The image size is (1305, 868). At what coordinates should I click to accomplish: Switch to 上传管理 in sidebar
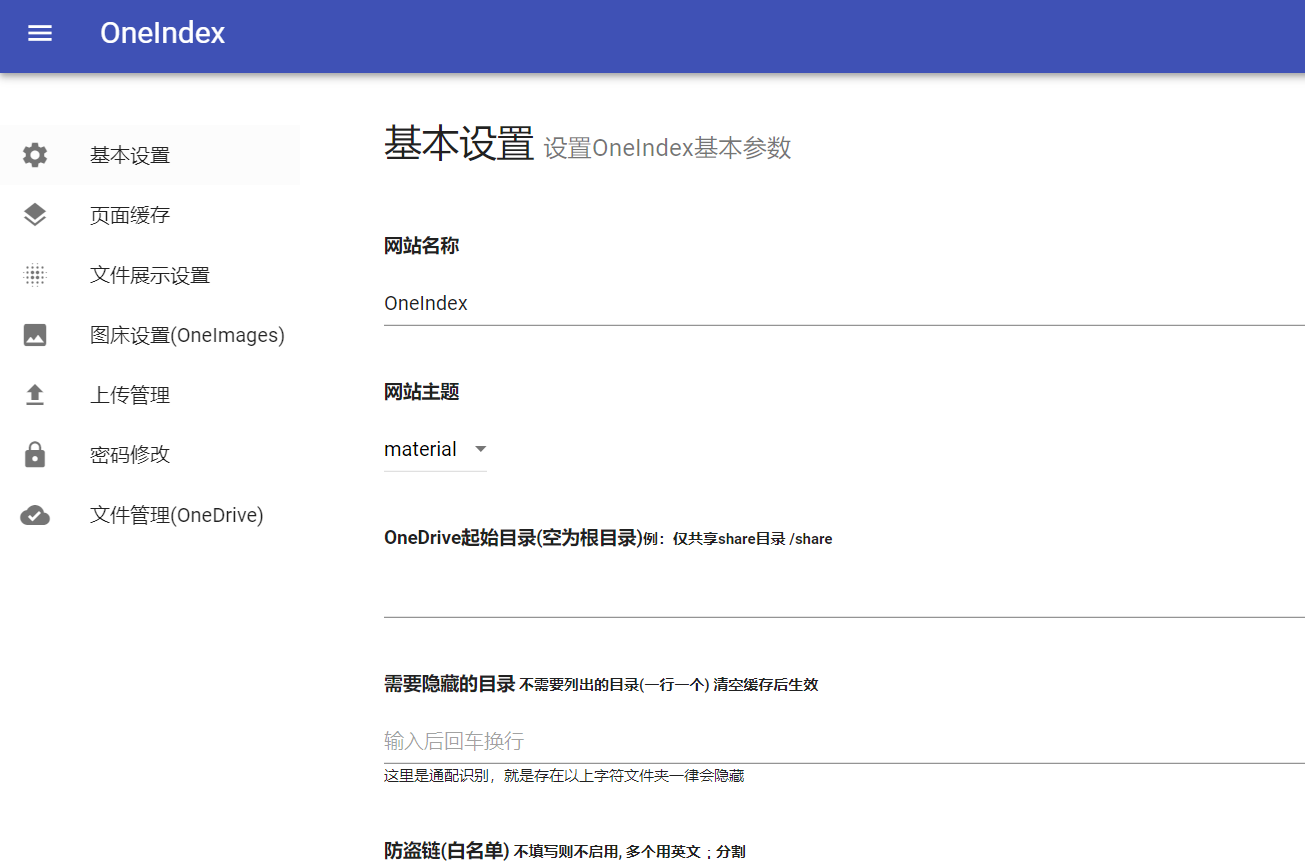[130, 395]
